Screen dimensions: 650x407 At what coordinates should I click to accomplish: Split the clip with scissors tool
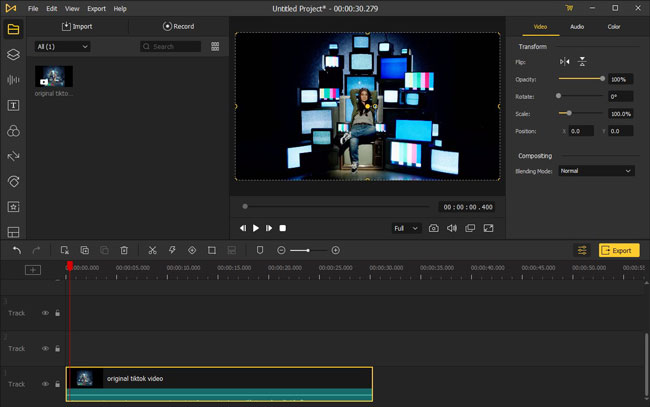152,250
